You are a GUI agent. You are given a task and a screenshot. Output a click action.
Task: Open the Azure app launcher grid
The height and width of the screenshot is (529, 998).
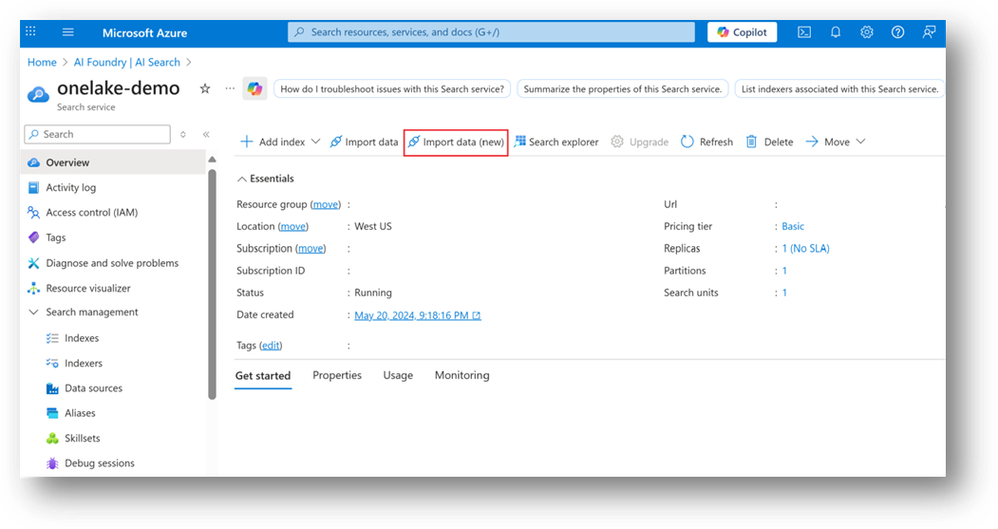pyautogui.click(x=31, y=31)
